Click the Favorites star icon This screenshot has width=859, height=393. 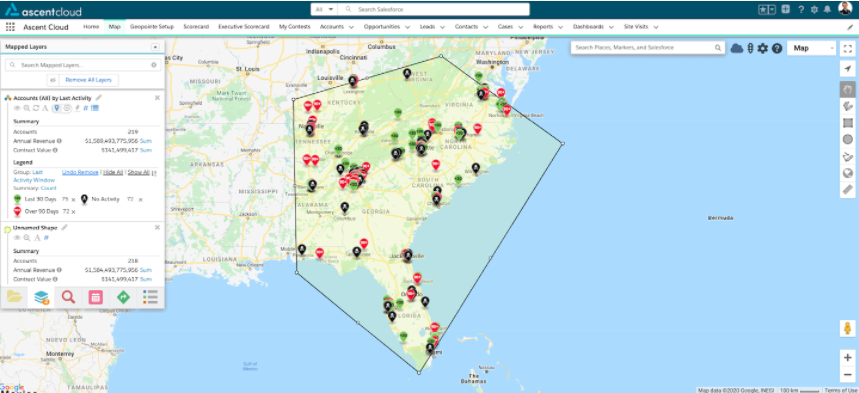pyautogui.click(x=764, y=9)
